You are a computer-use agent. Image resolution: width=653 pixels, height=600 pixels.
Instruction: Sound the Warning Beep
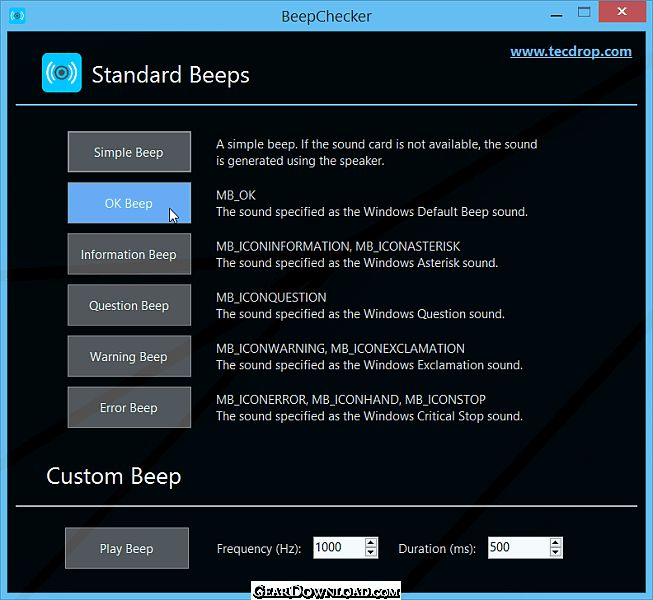129,356
